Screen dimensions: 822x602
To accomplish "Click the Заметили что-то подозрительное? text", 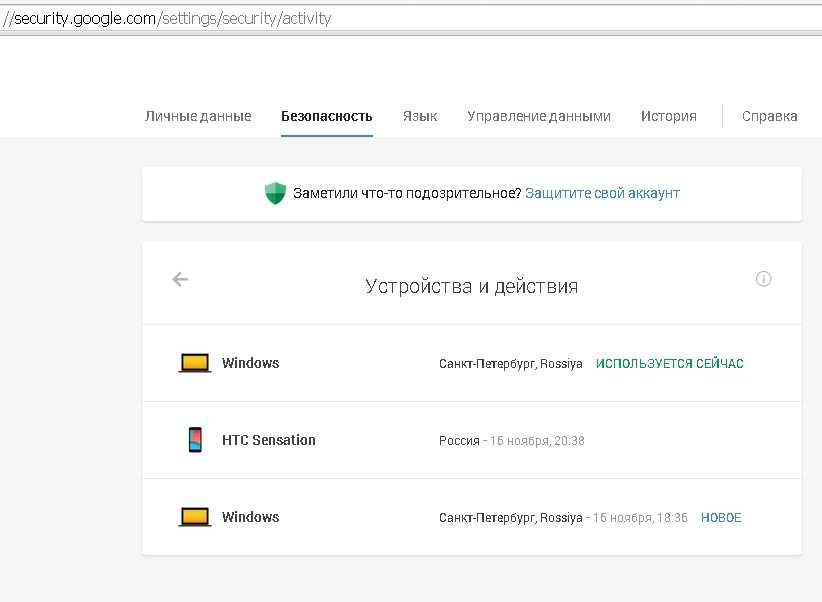I will pos(407,194).
